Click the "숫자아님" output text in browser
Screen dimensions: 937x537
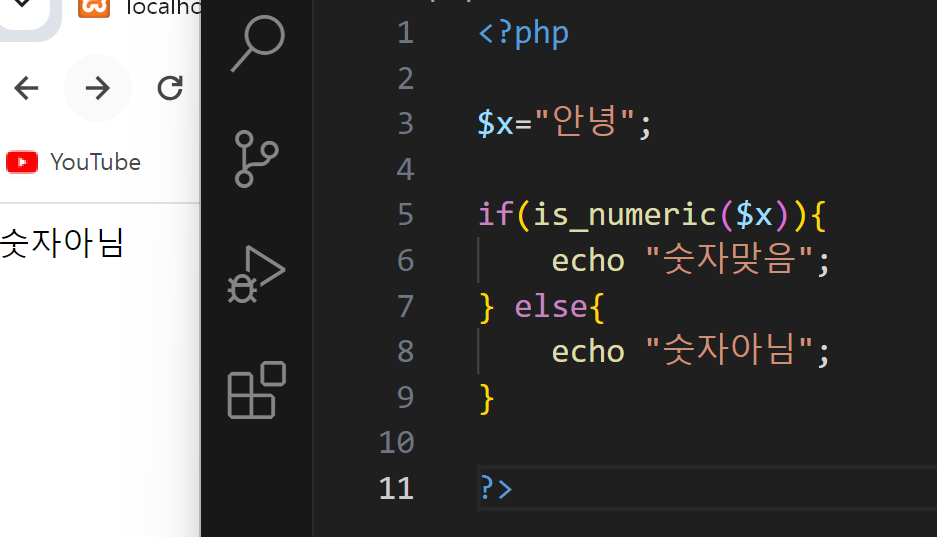[62, 243]
